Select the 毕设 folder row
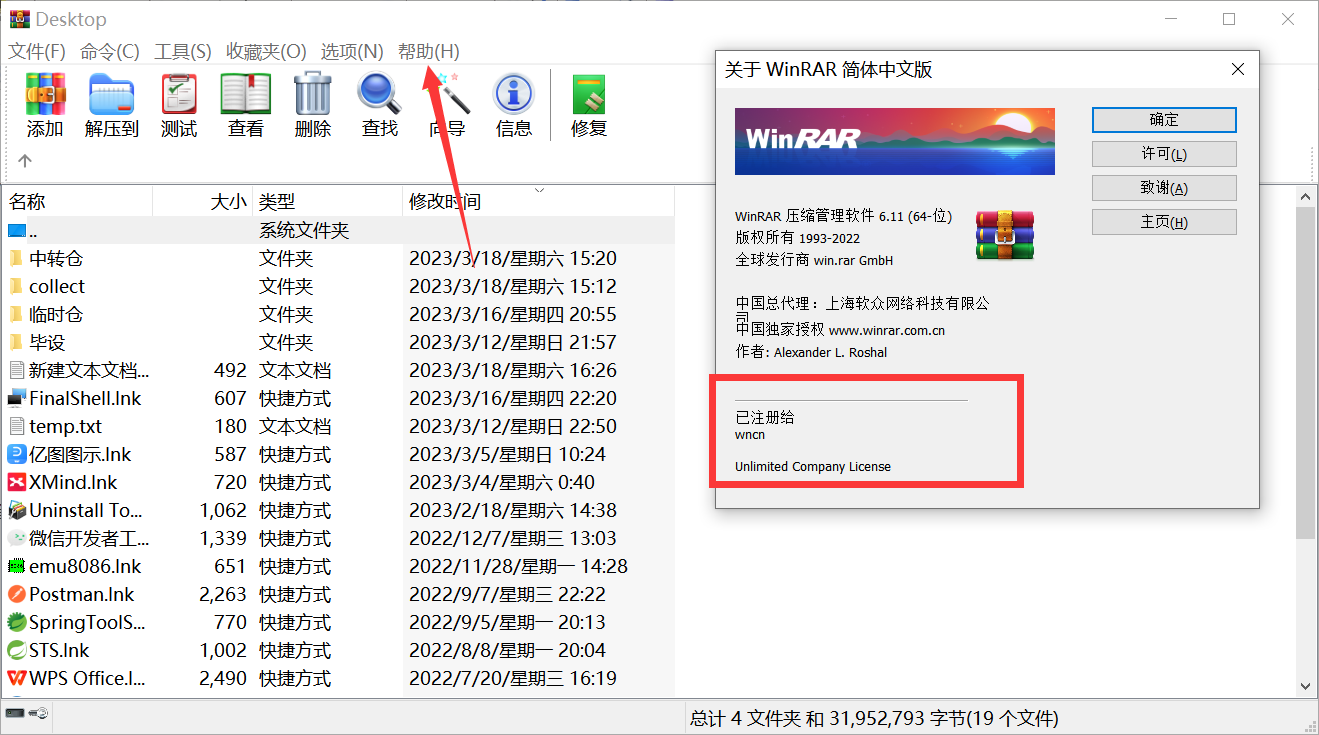Screen dimensions: 1319x735 coord(338,342)
